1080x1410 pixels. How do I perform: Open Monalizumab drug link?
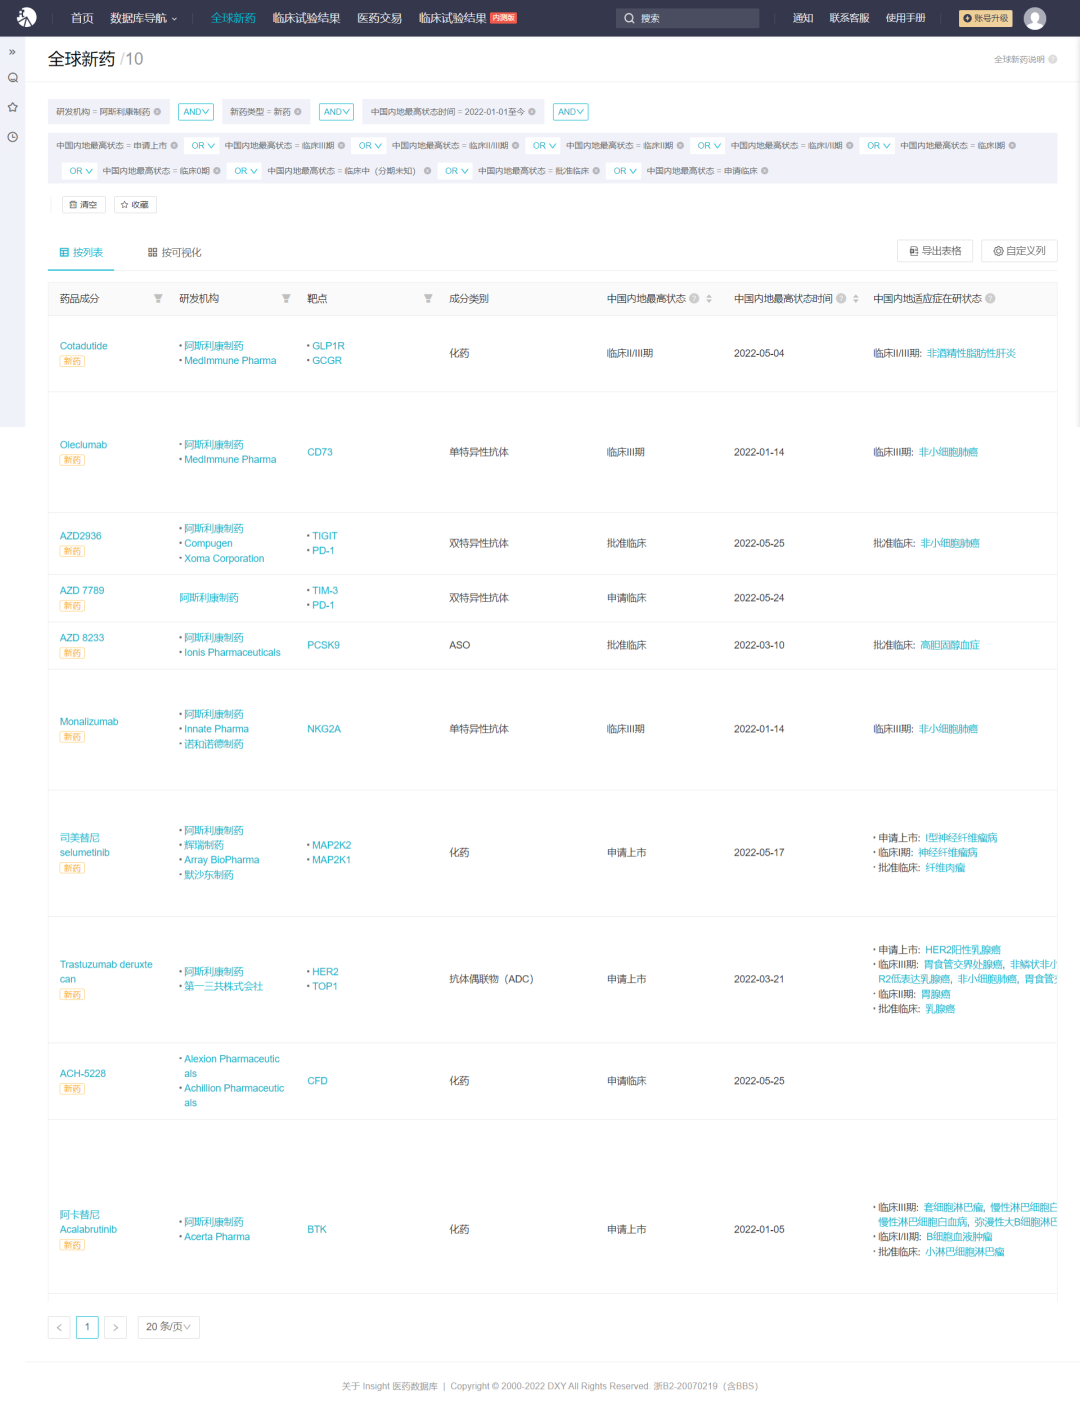(89, 722)
